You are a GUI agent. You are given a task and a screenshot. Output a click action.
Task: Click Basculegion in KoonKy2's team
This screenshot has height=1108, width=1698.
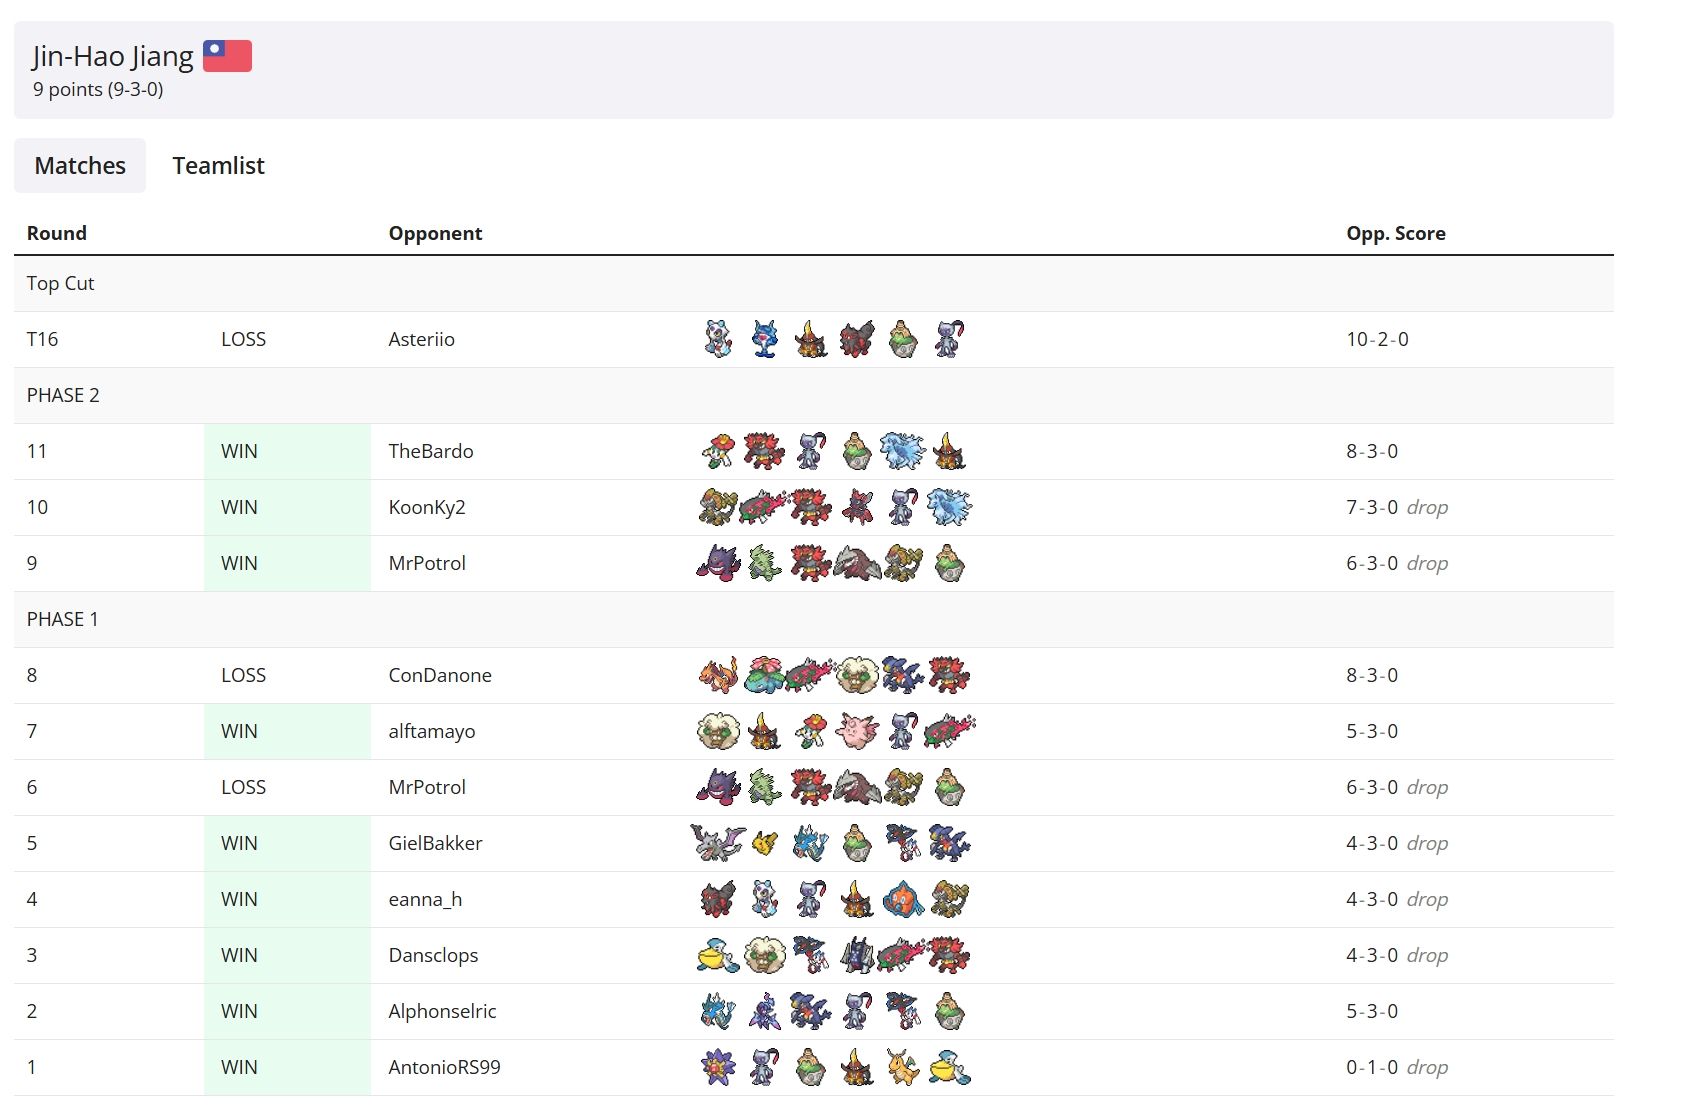[x=764, y=507]
